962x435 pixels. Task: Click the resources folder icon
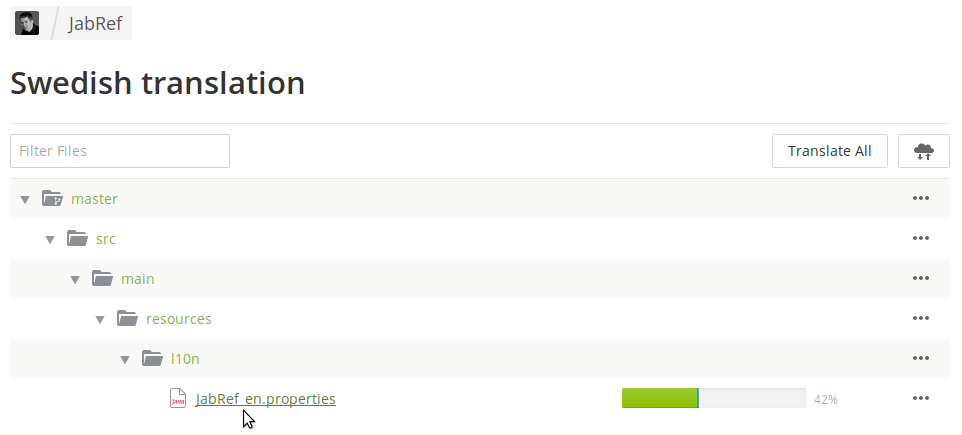pos(127,319)
